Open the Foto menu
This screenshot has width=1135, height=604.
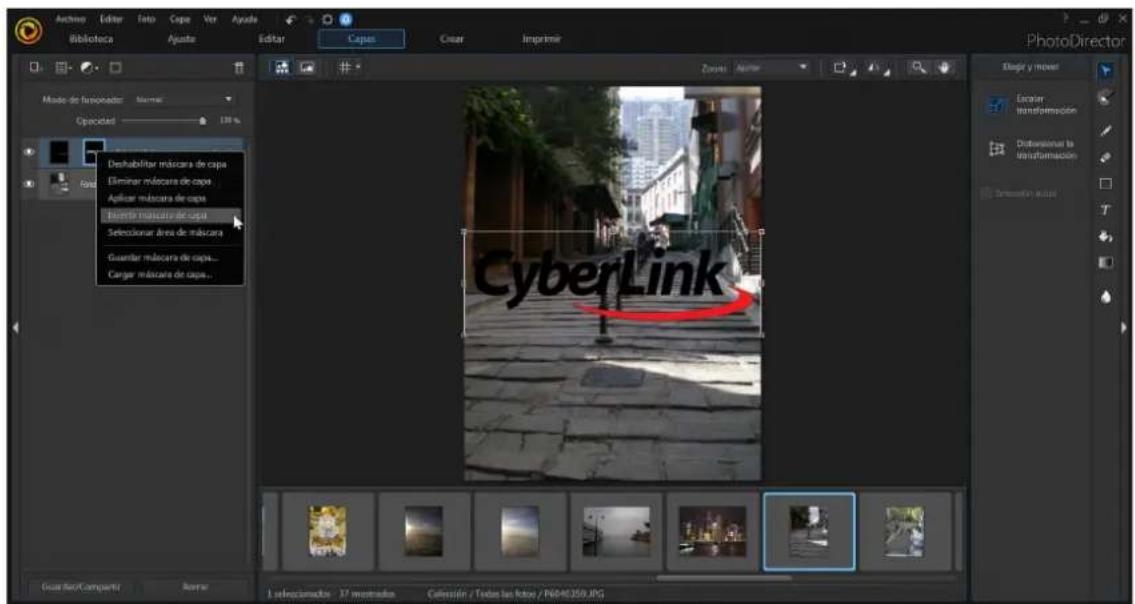[x=146, y=19]
